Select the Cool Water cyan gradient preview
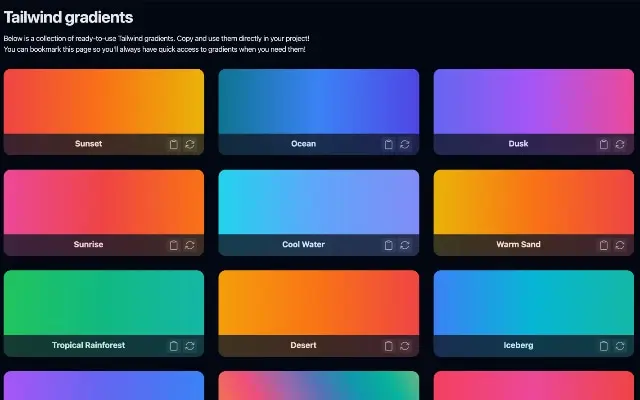 coord(319,202)
